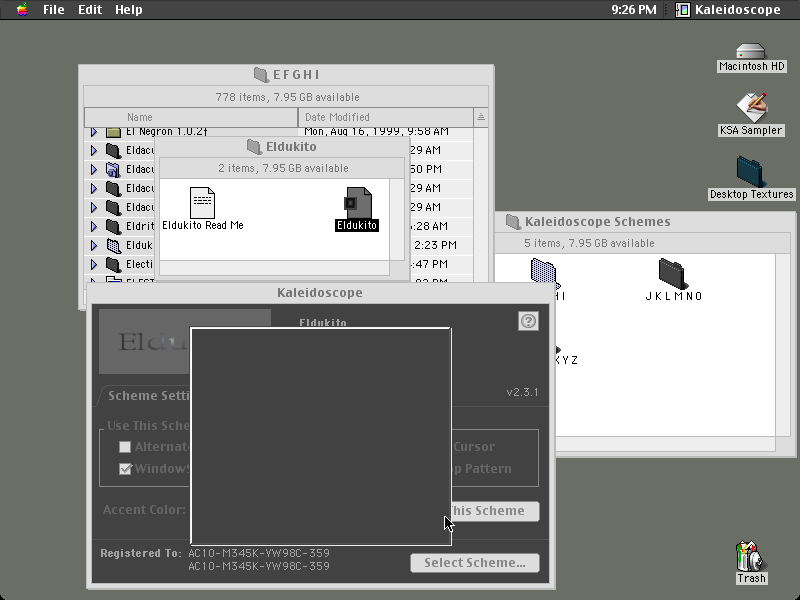
Task: Click the Select Scheme... button
Action: (475, 563)
